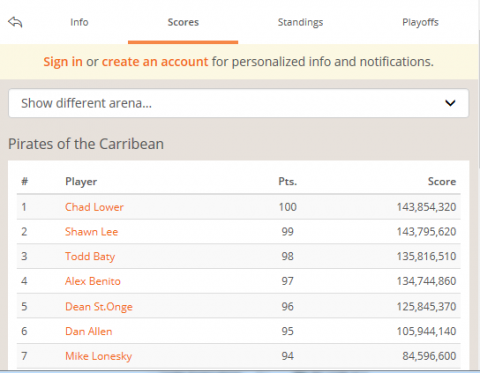Click the Pts. column header
The image size is (480, 373).
pyautogui.click(x=288, y=181)
